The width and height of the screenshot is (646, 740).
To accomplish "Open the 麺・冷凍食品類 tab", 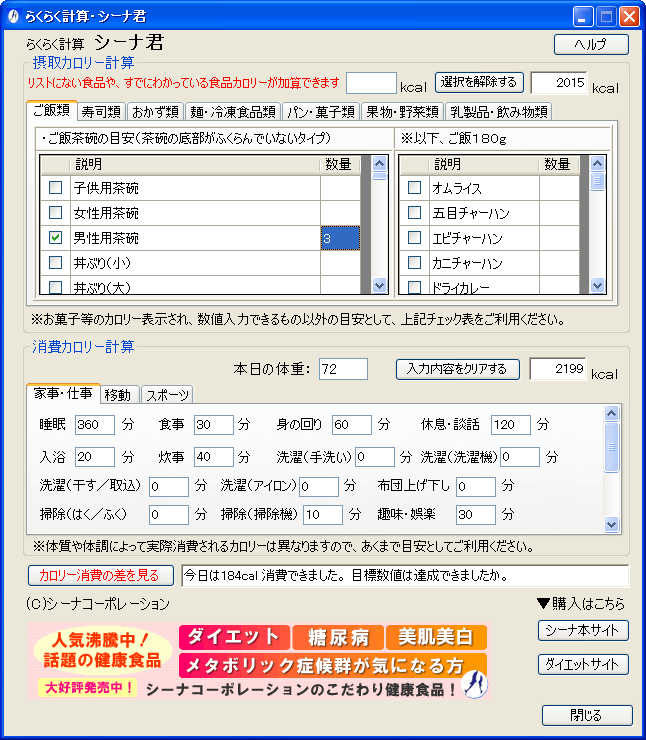I will click(x=233, y=112).
